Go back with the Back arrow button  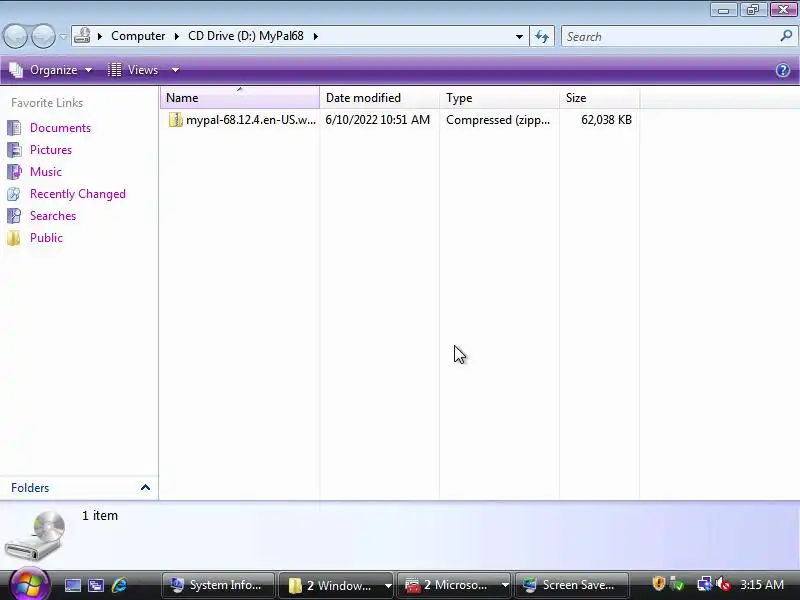(15, 36)
